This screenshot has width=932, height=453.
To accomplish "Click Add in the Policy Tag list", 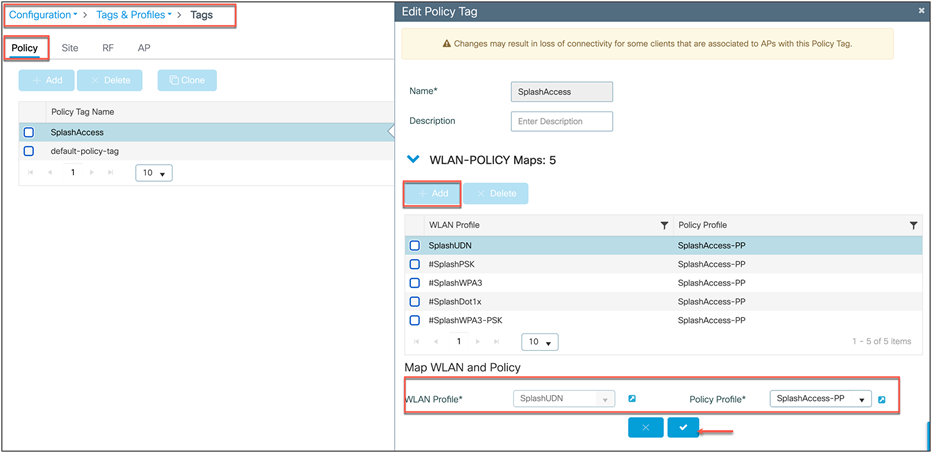I will (46, 80).
